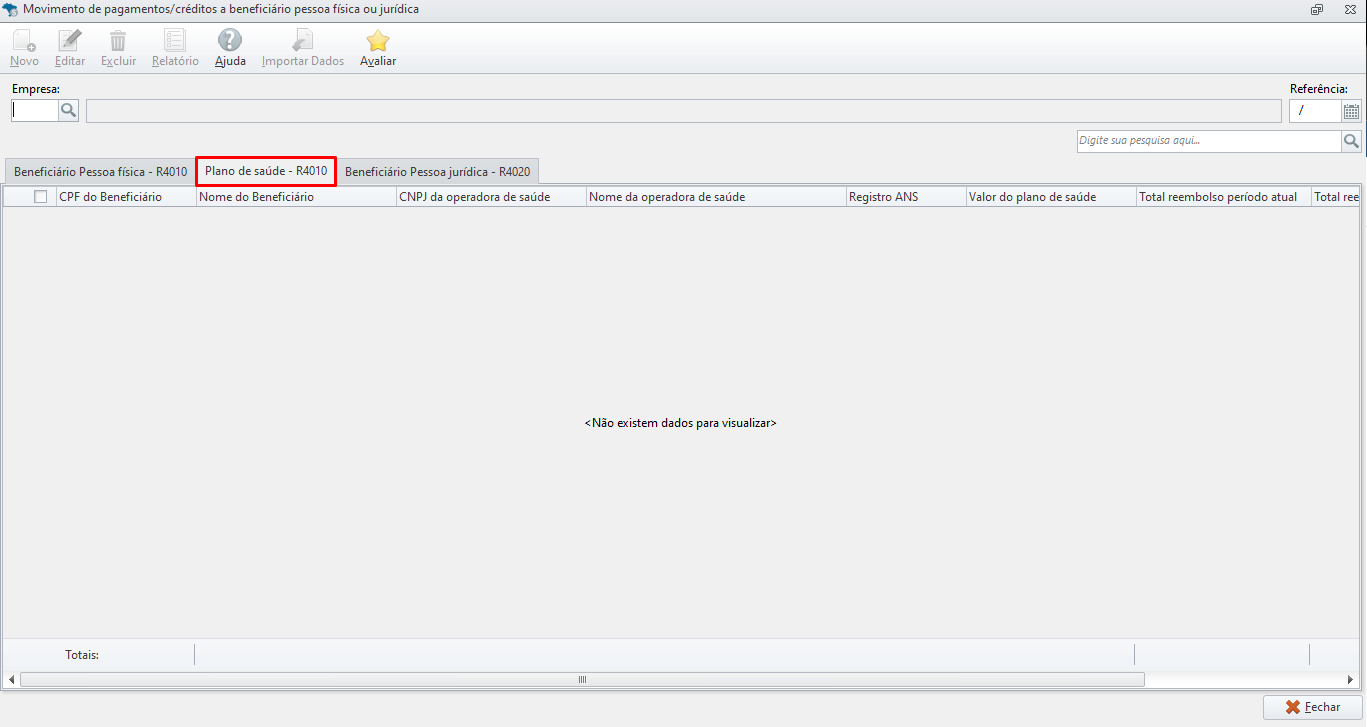
Task: Click the company name display field
Action: click(684, 111)
